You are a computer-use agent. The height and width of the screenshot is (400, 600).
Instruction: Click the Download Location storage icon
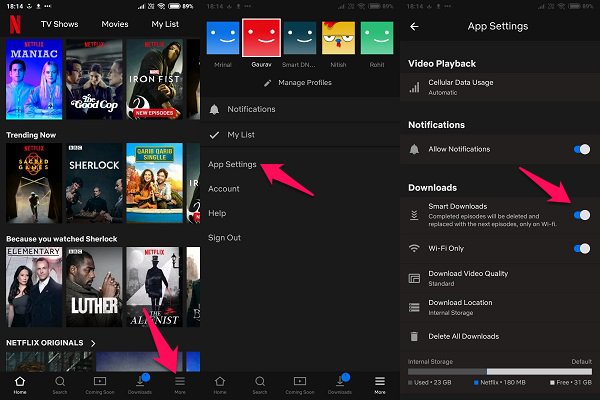click(414, 307)
